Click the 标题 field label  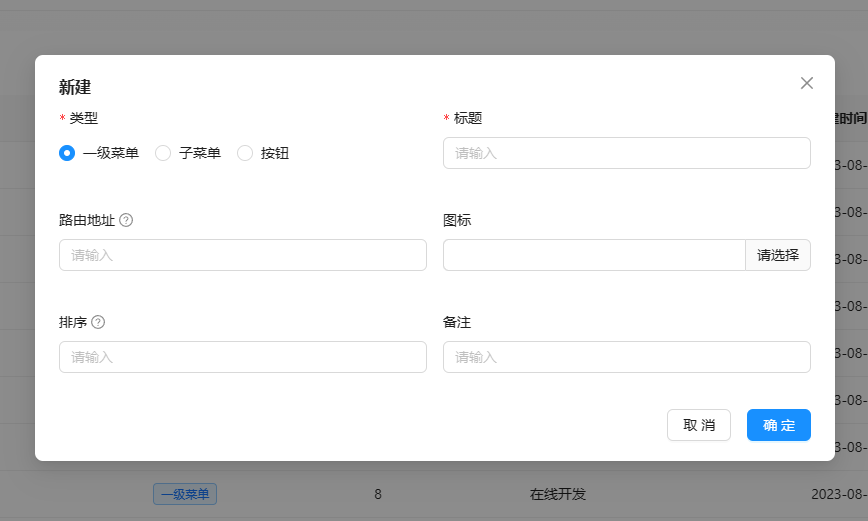coord(468,118)
